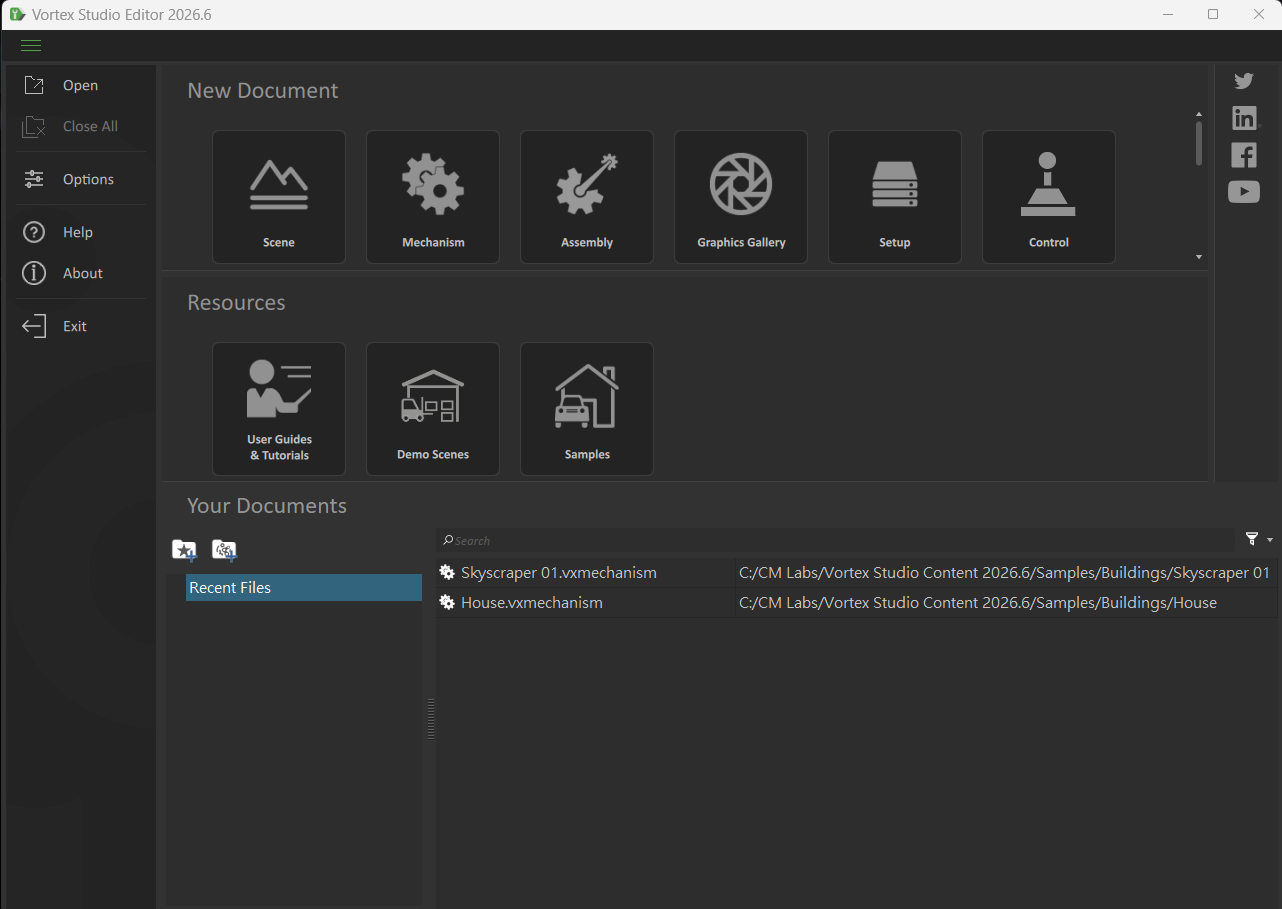This screenshot has width=1282, height=909.
Task: Click the New Document scroll-up arrow
Action: 1199,114
